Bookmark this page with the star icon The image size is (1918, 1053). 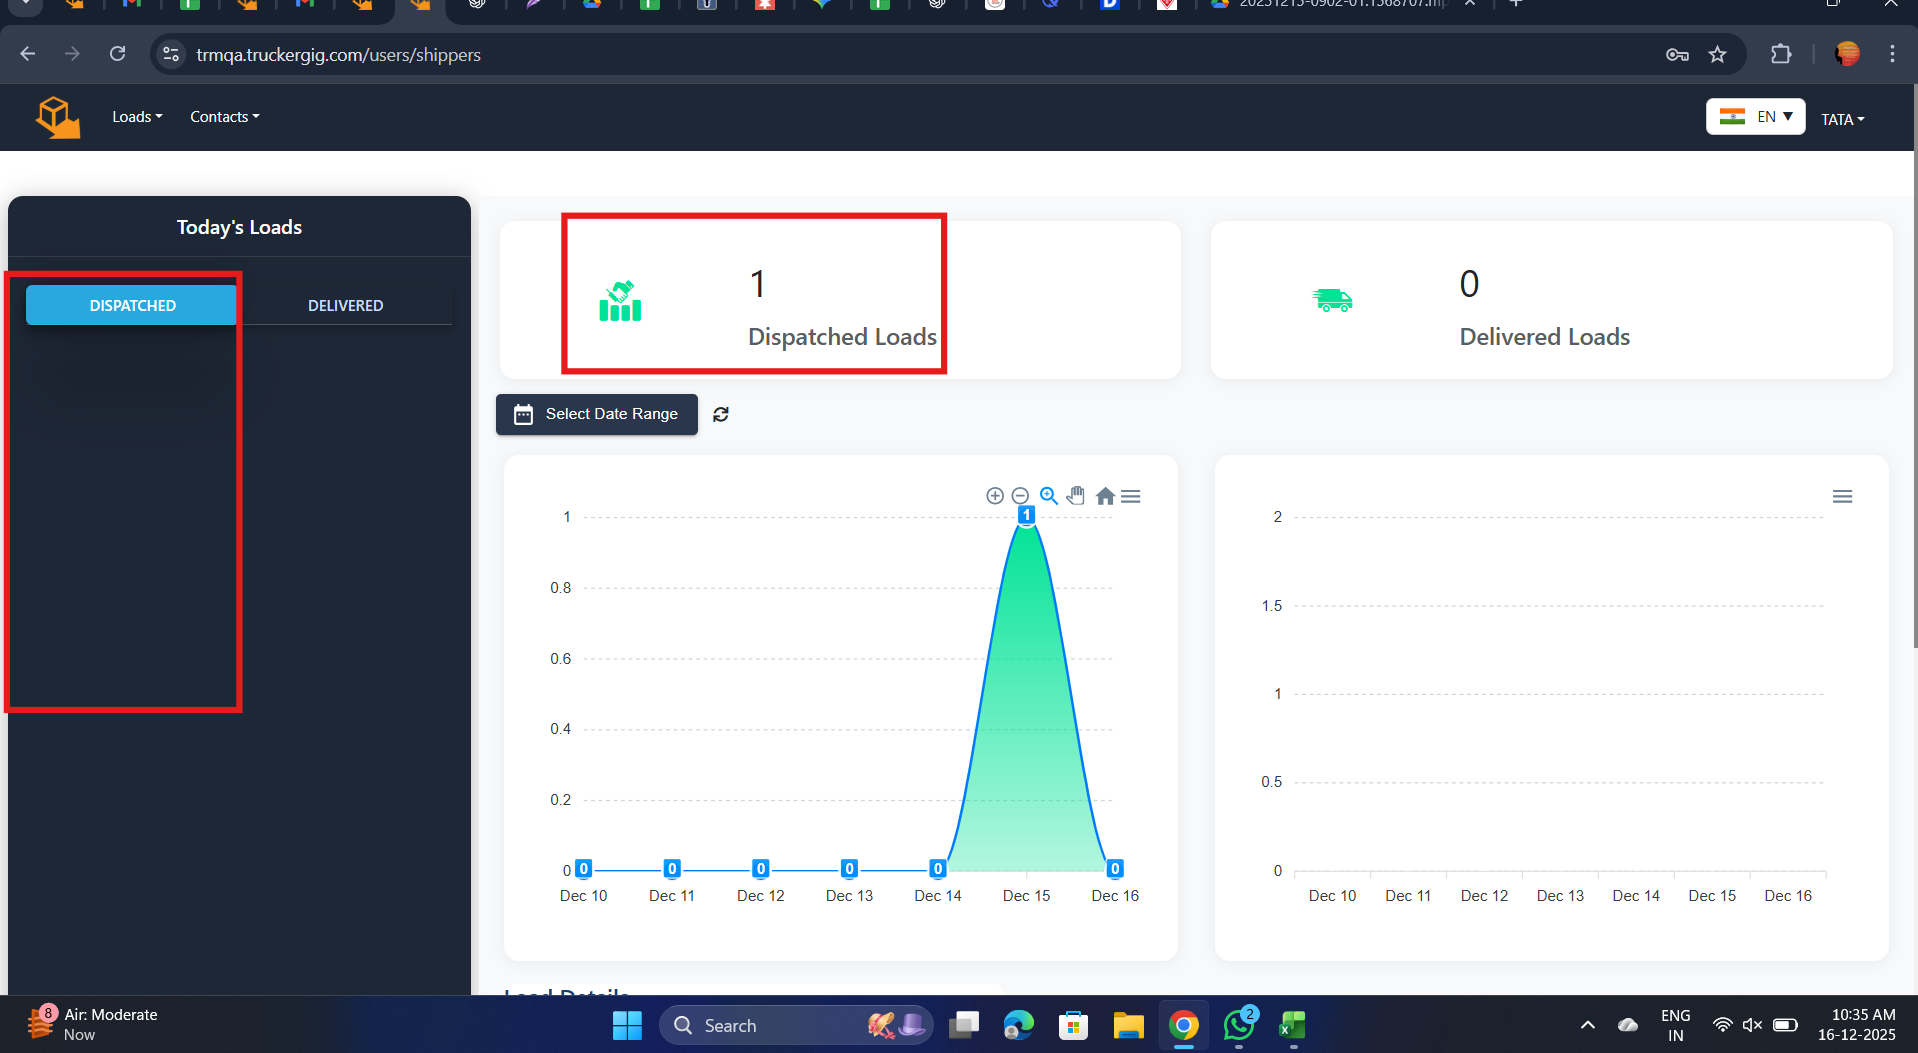point(1717,54)
